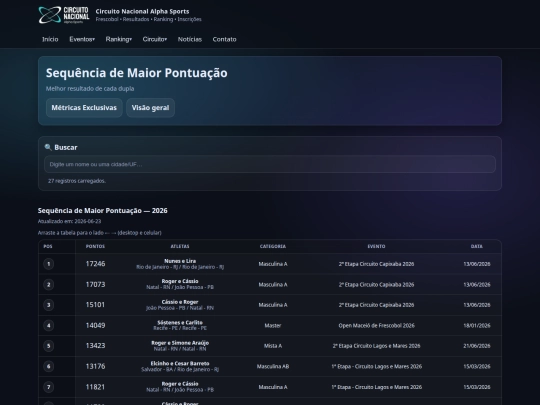
Task: Select the score 14049
Action: pos(95,325)
